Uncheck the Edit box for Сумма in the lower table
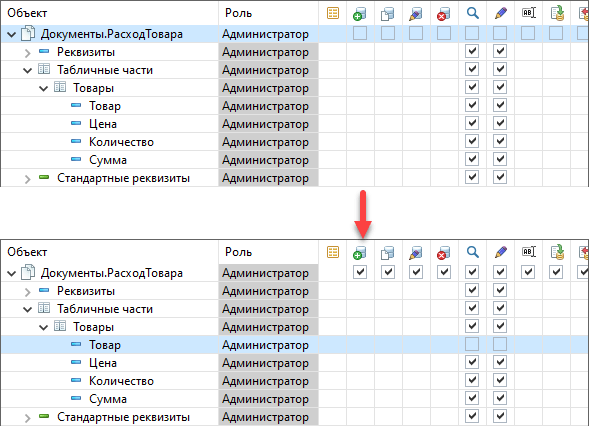Screen dimensions: 589x426 click(500, 398)
